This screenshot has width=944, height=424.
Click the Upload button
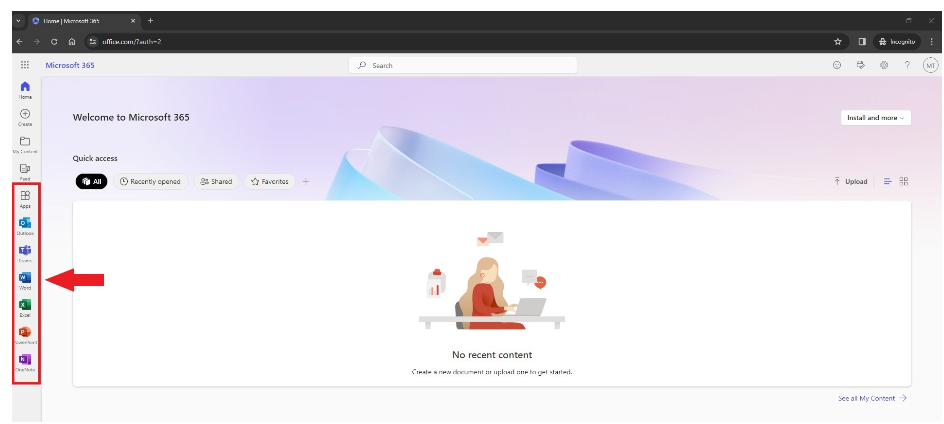pyautogui.click(x=851, y=181)
